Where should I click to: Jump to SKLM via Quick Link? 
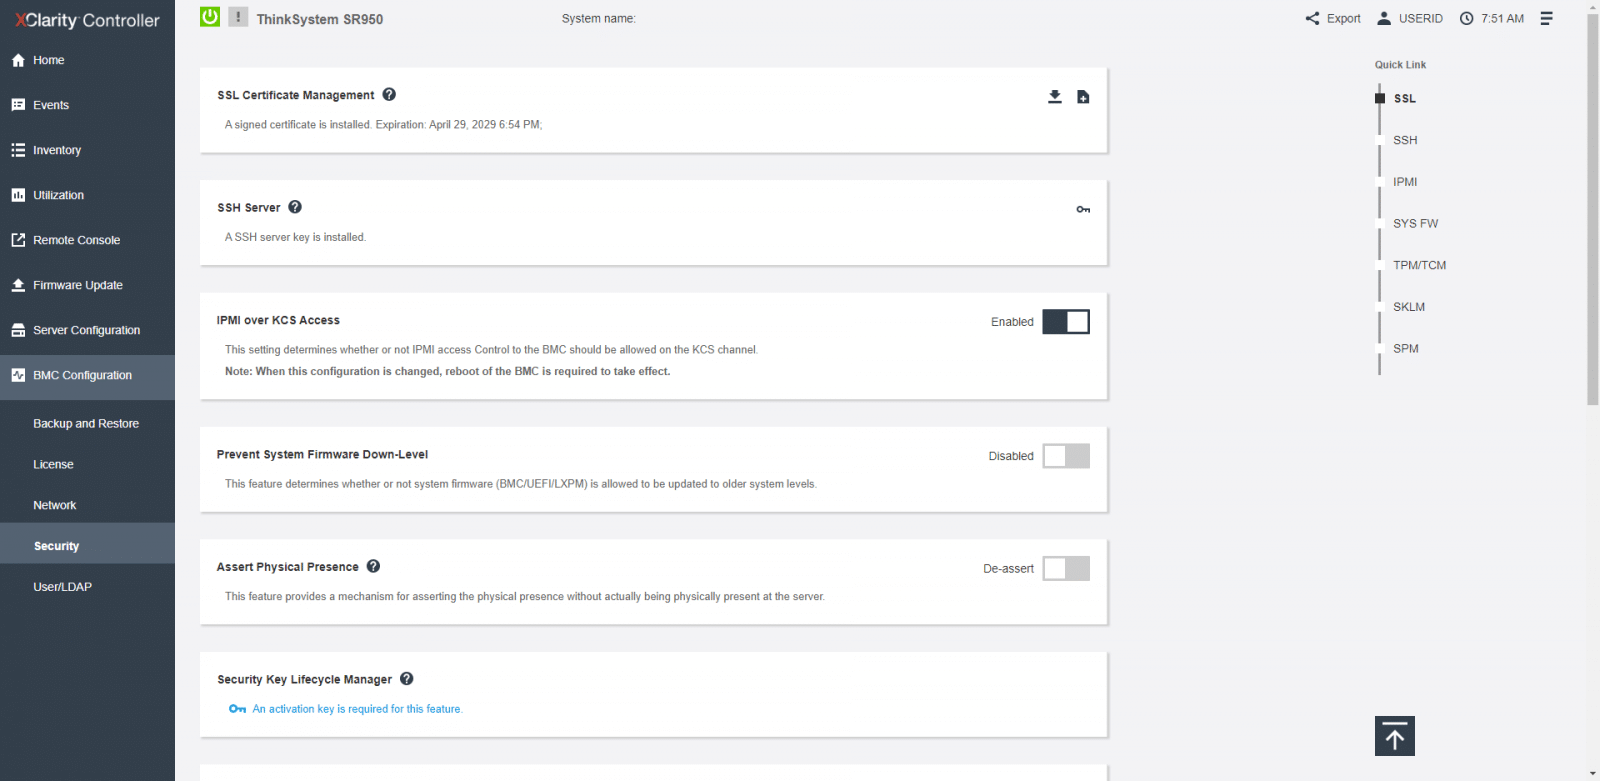coord(1409,307)
